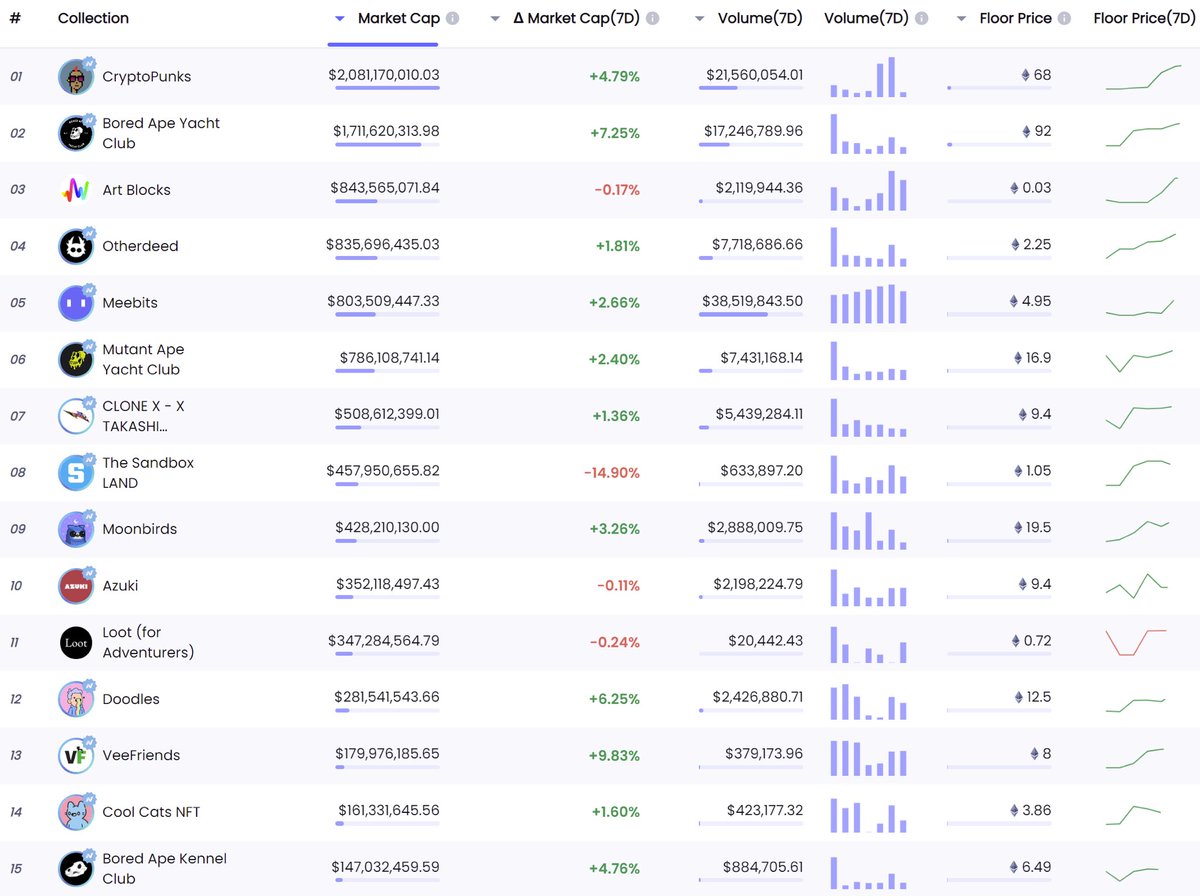Click the Cool Cats NFT avatar

click(76, 812)
